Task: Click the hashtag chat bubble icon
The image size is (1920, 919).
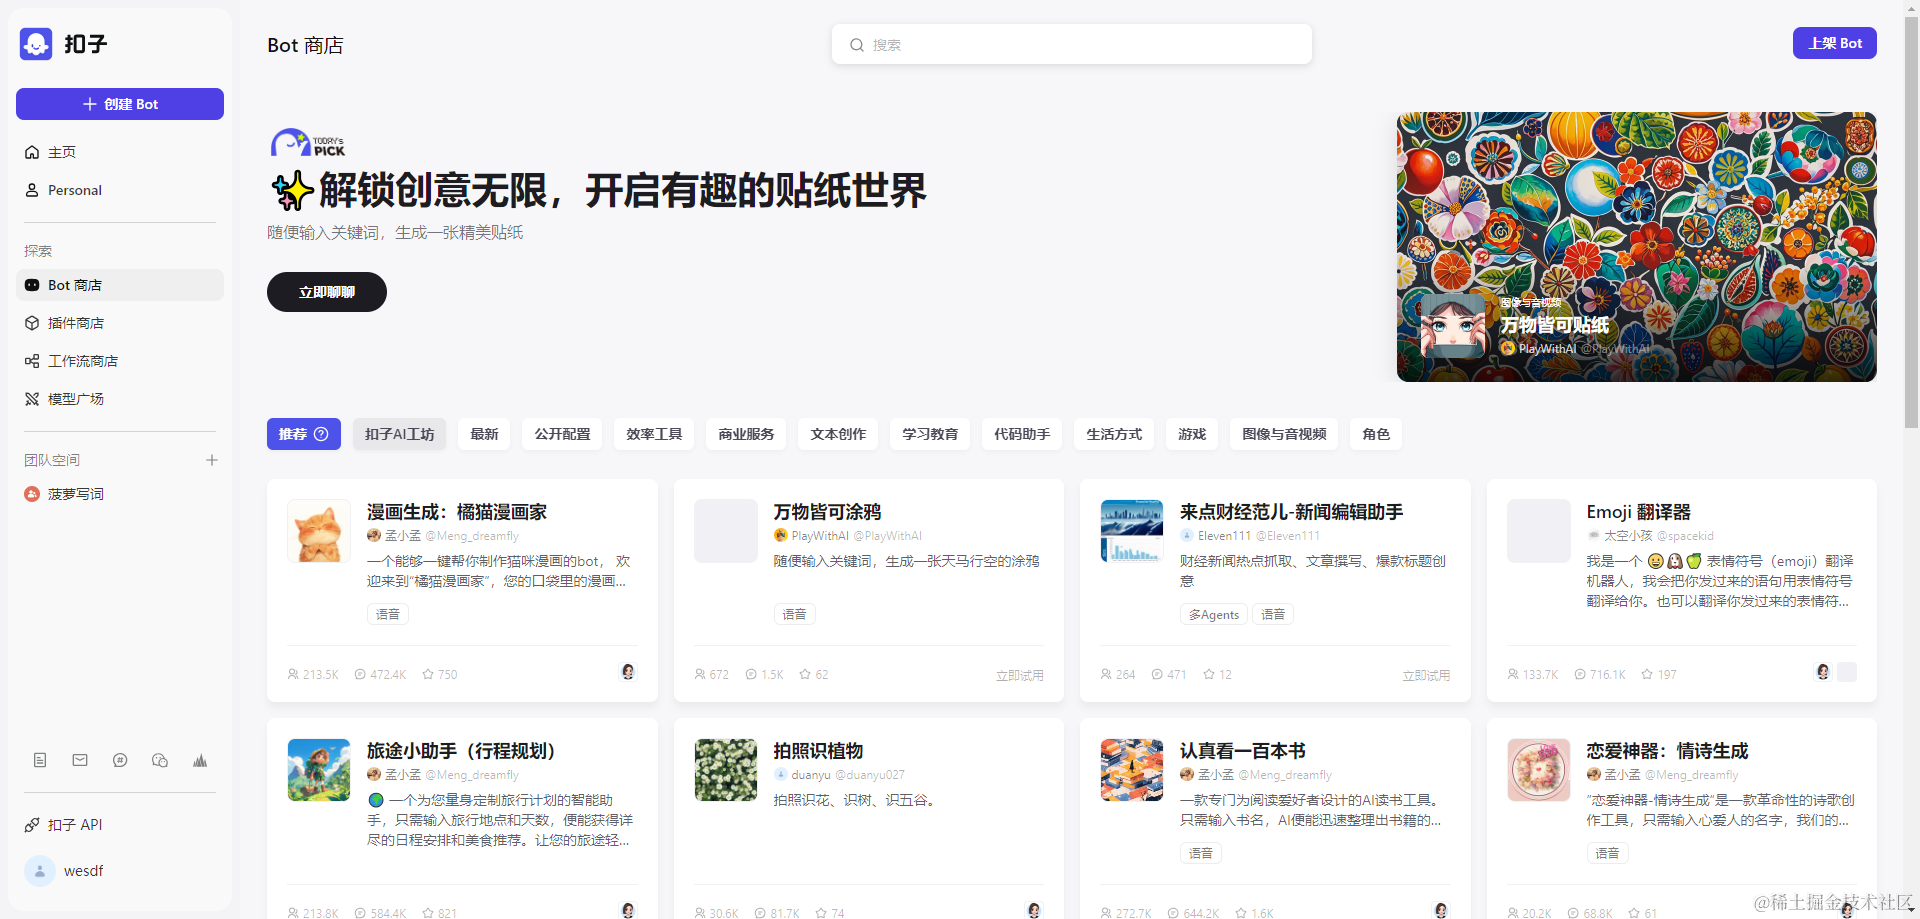Action: pos(120,760)
